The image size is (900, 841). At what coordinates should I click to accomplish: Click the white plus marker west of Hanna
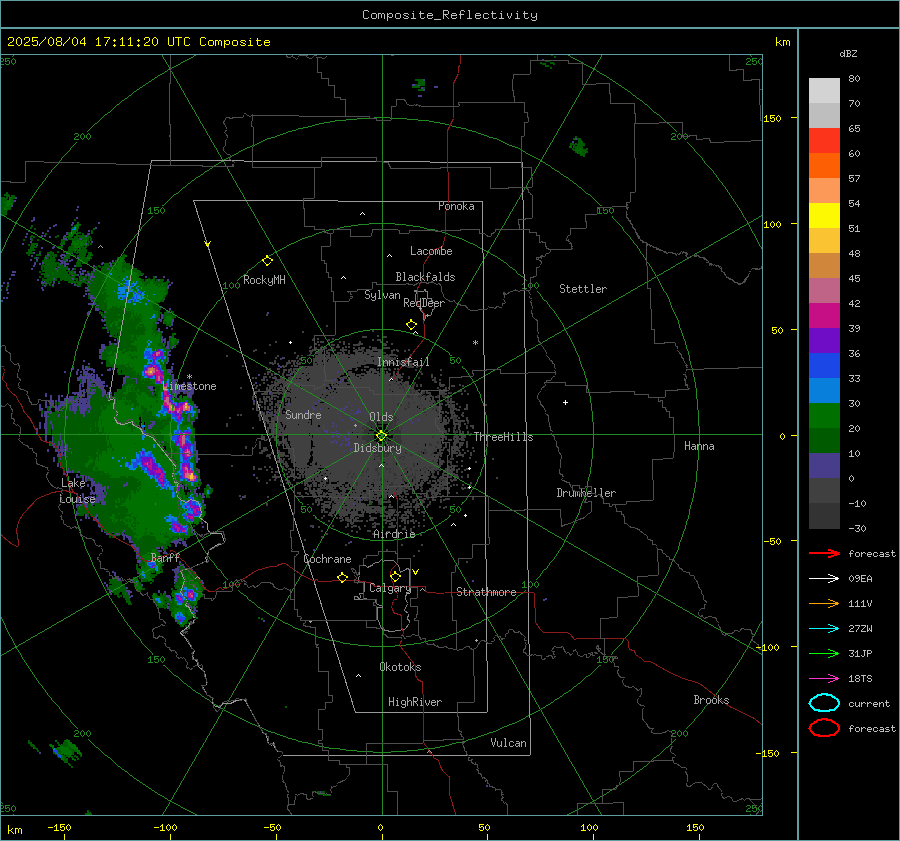coord(565,402)
